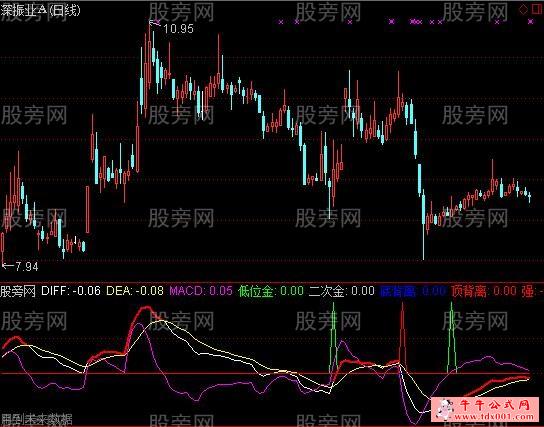The height and width of the screenshot is (427, 544).
Task: Click the indicator name 股旁网 before DIFF
Action: (18, 291)
